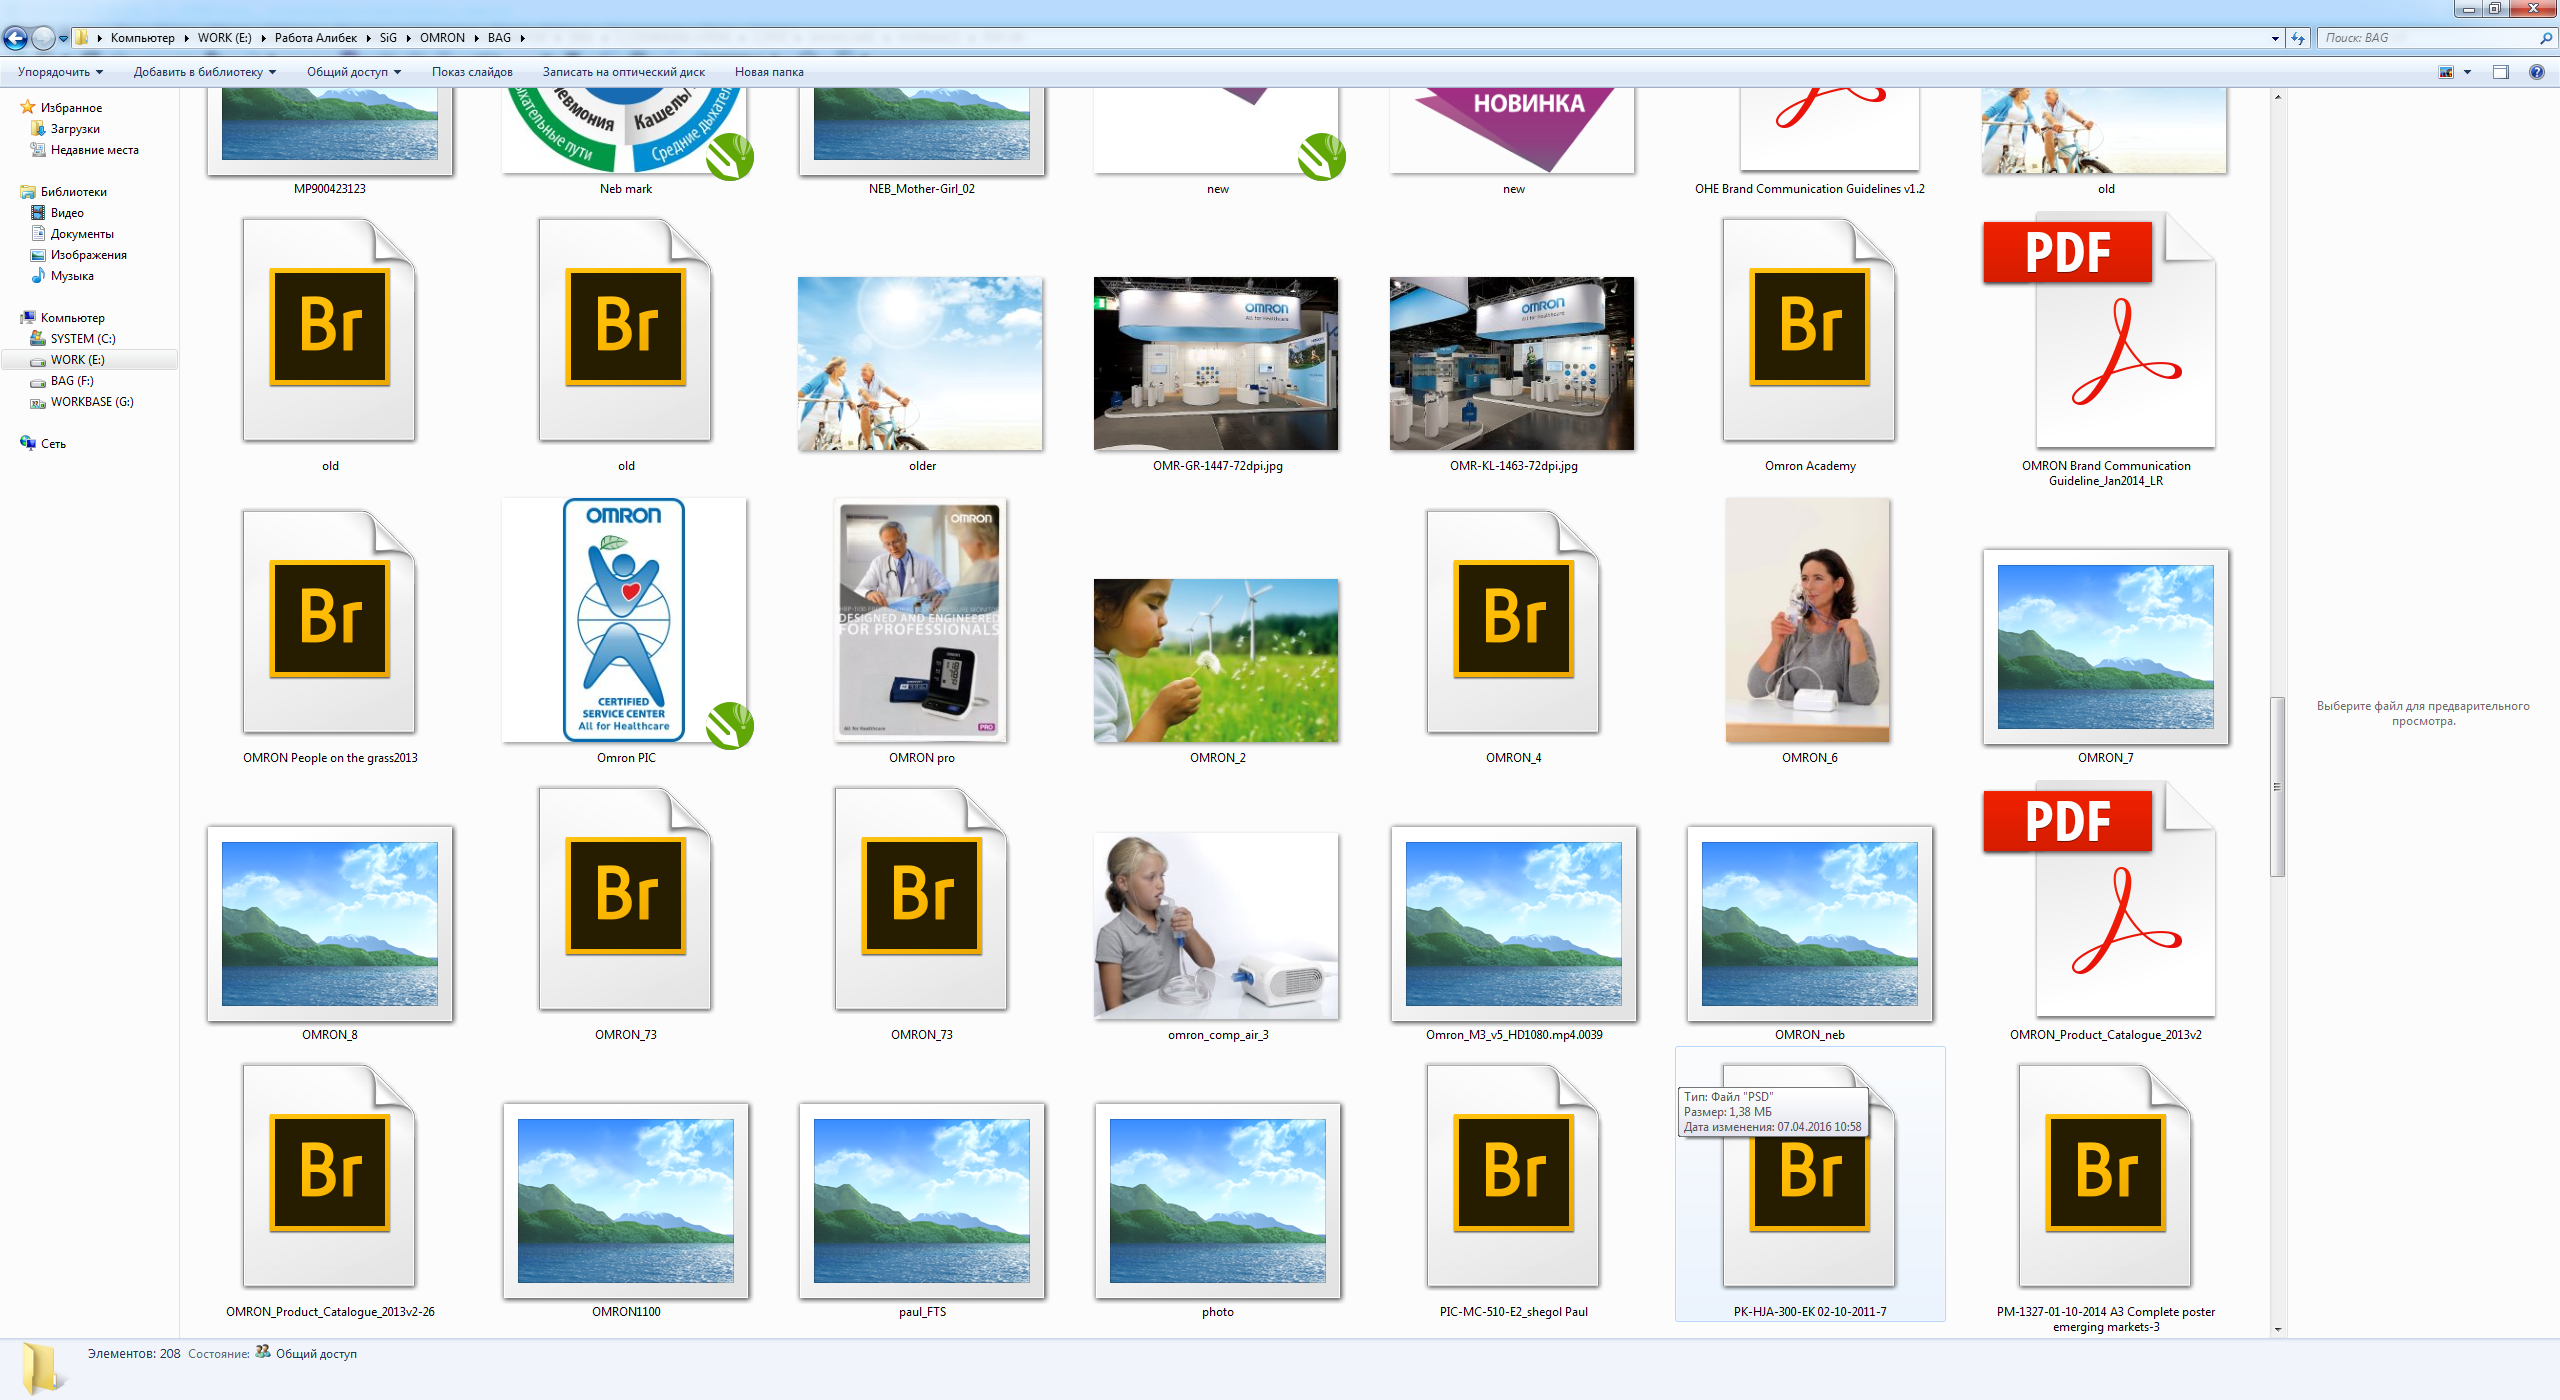
Task: Open the Изображения library
Action: [x=88, y=255]
